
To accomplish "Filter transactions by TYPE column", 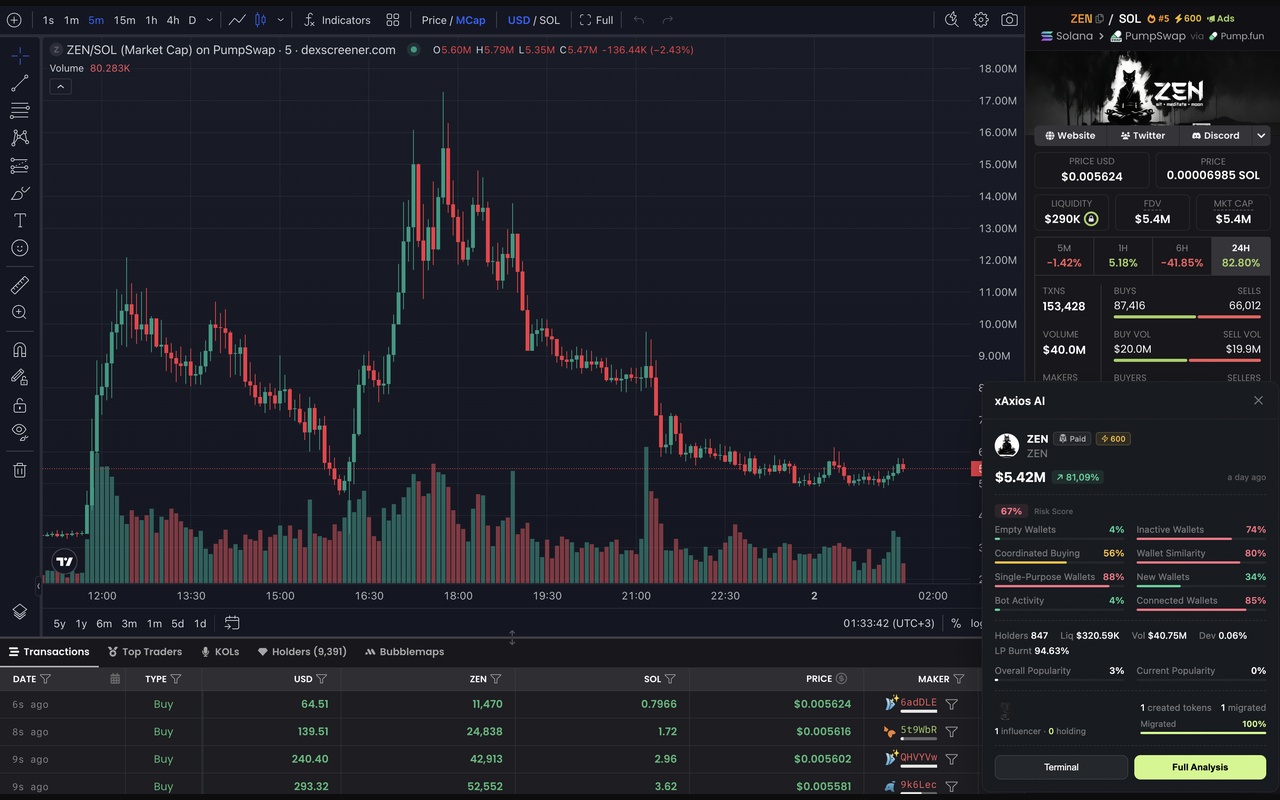I will (x=176, y=679).
